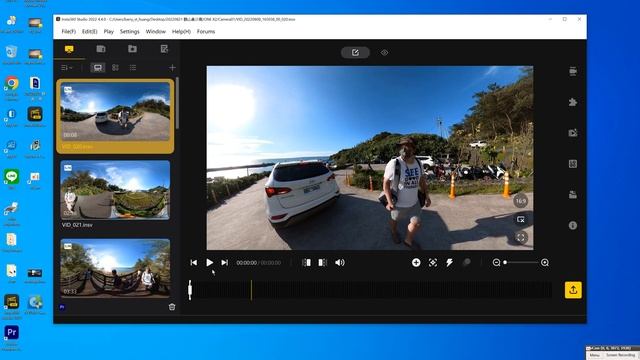Select the third boardwalk video thumbnail
Image resolution: width=640 pixels, height=360 pixels.
(115, 268)
